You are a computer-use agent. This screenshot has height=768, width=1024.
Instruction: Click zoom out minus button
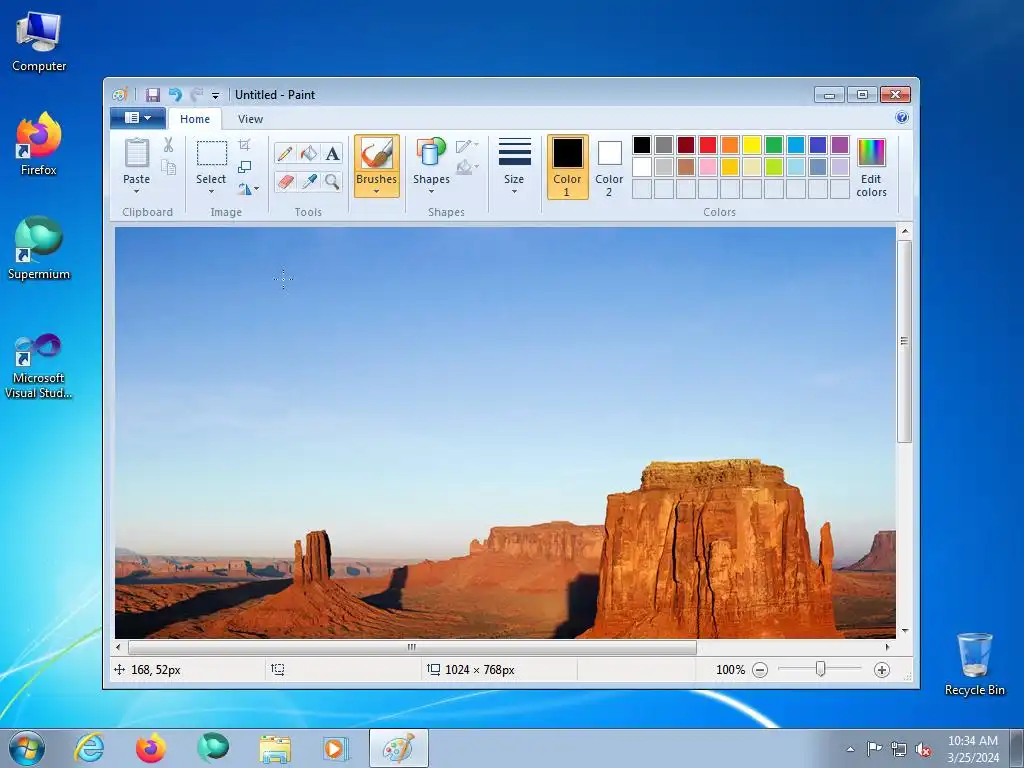(760, 669)
